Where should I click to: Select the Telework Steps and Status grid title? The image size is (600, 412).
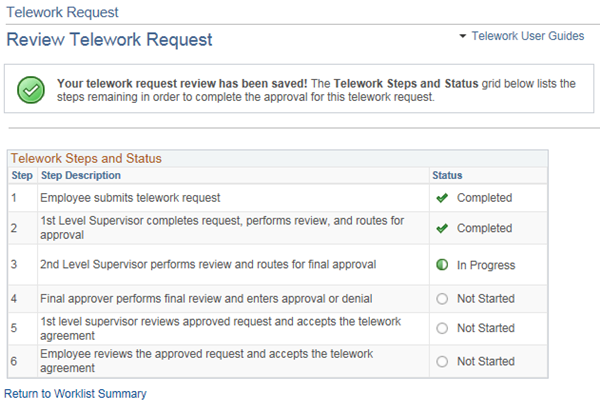tap(86, 158)
